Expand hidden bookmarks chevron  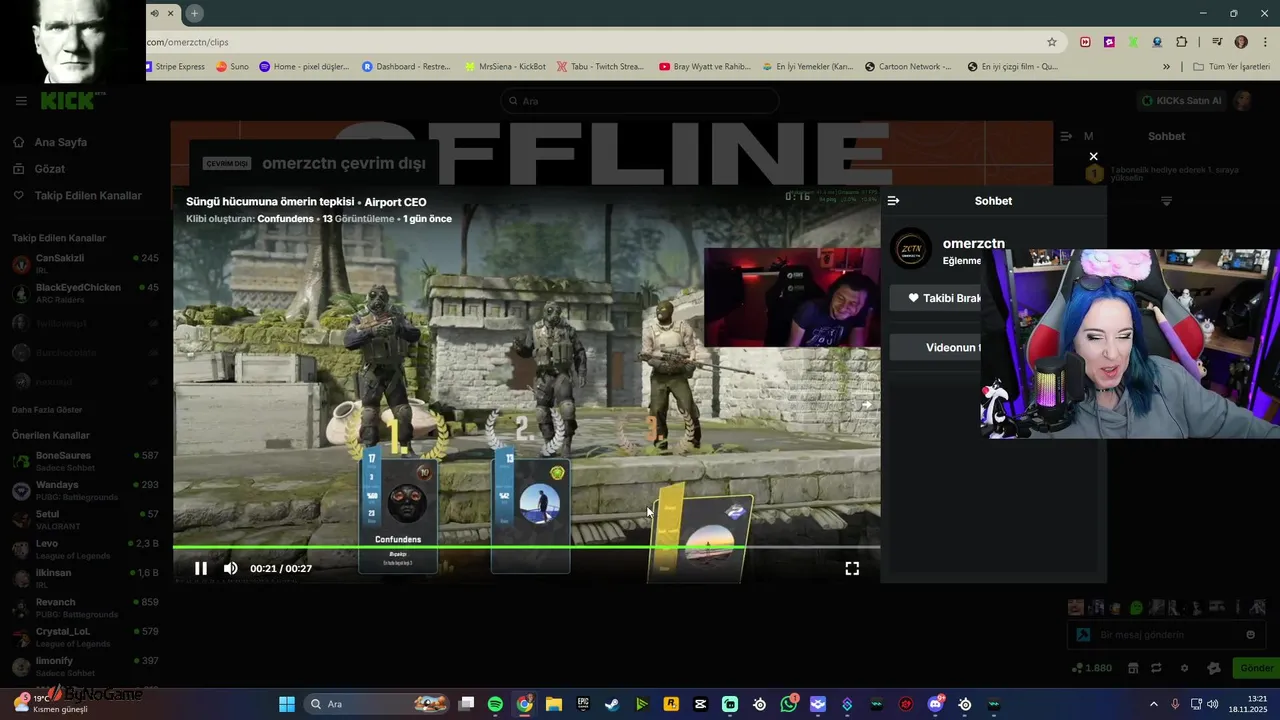1166,67
